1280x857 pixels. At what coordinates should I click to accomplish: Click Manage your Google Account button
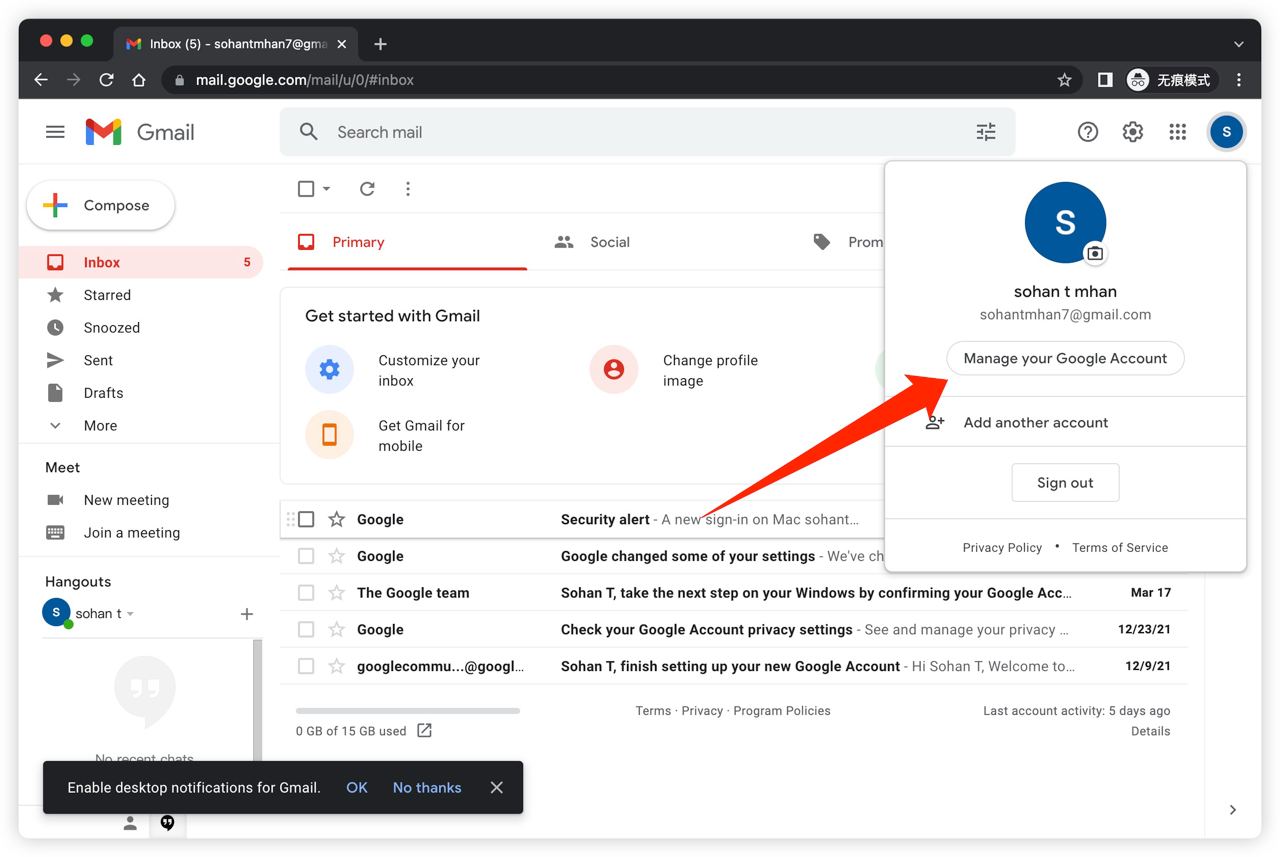[x=1065, y=359]
